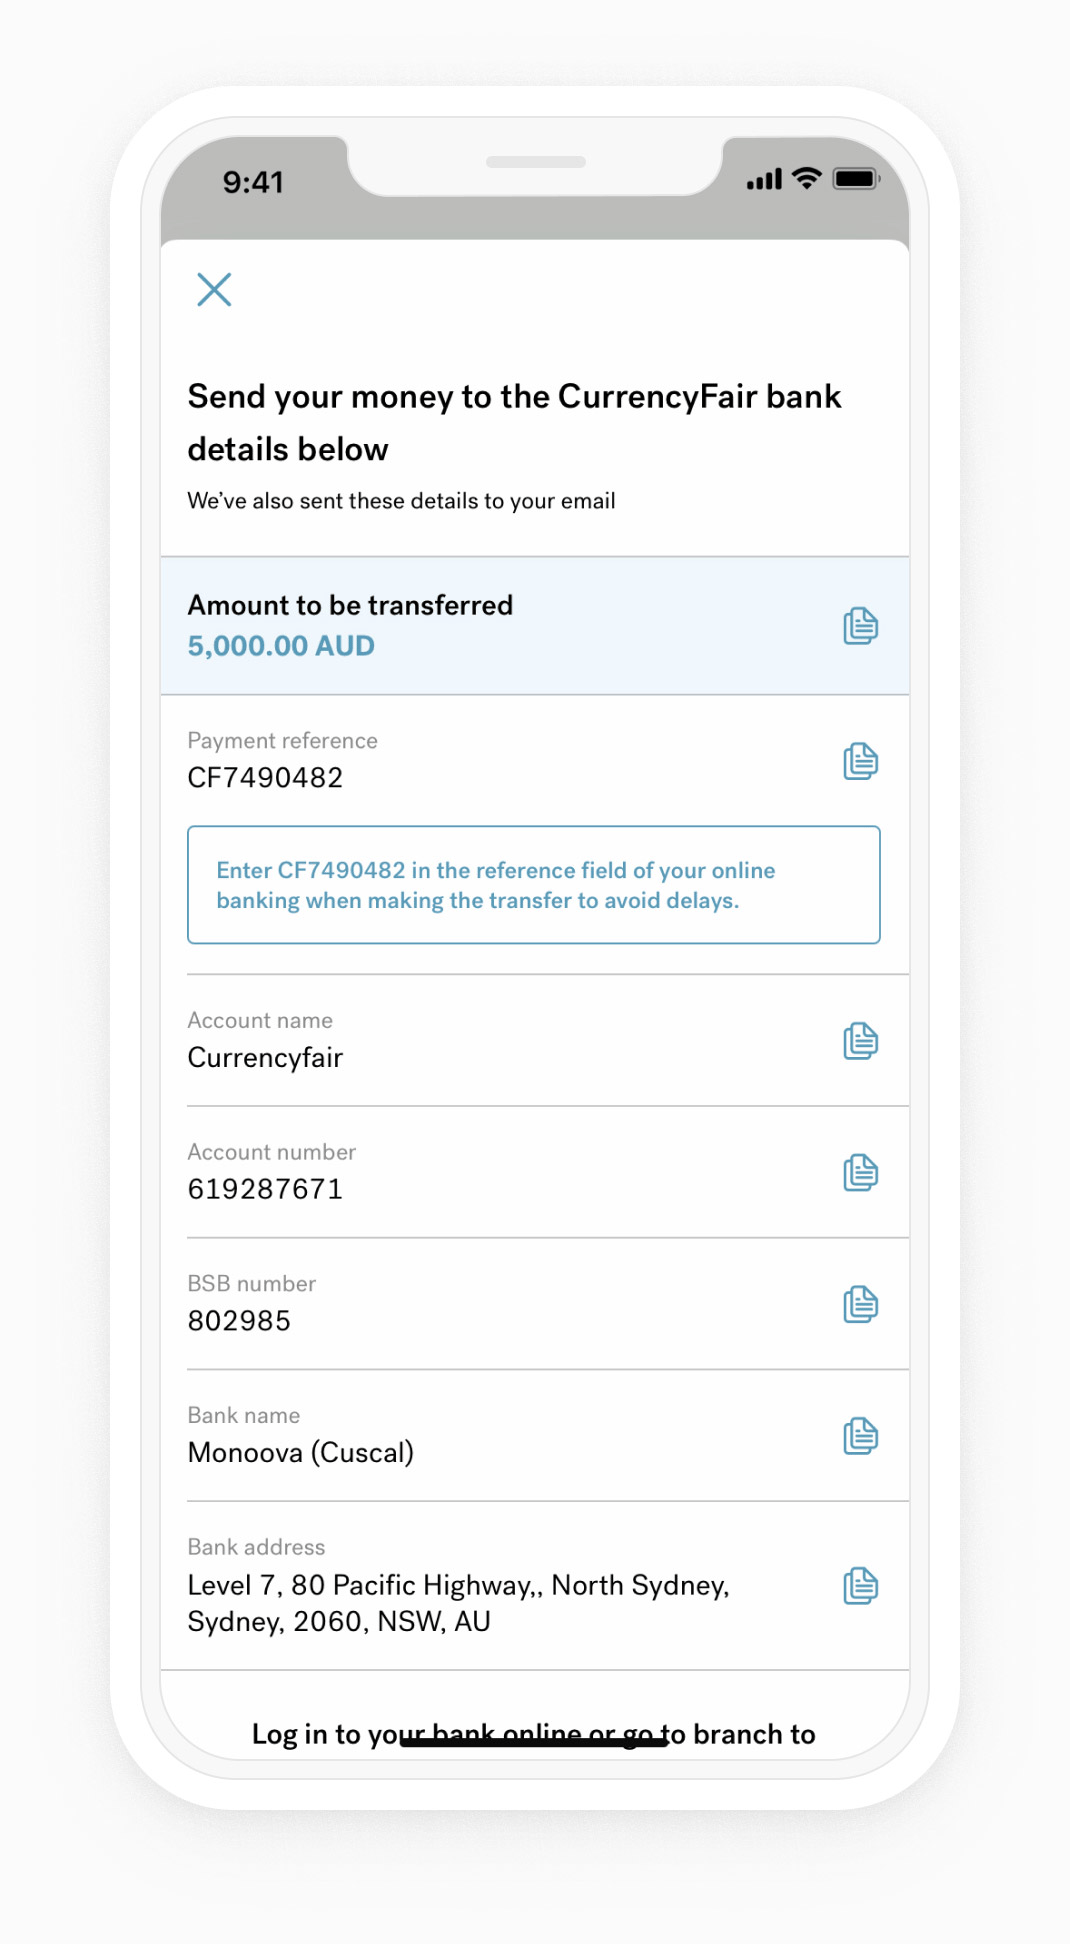
Task: Tap the battery status icon
Action: [x=855, y=180]
